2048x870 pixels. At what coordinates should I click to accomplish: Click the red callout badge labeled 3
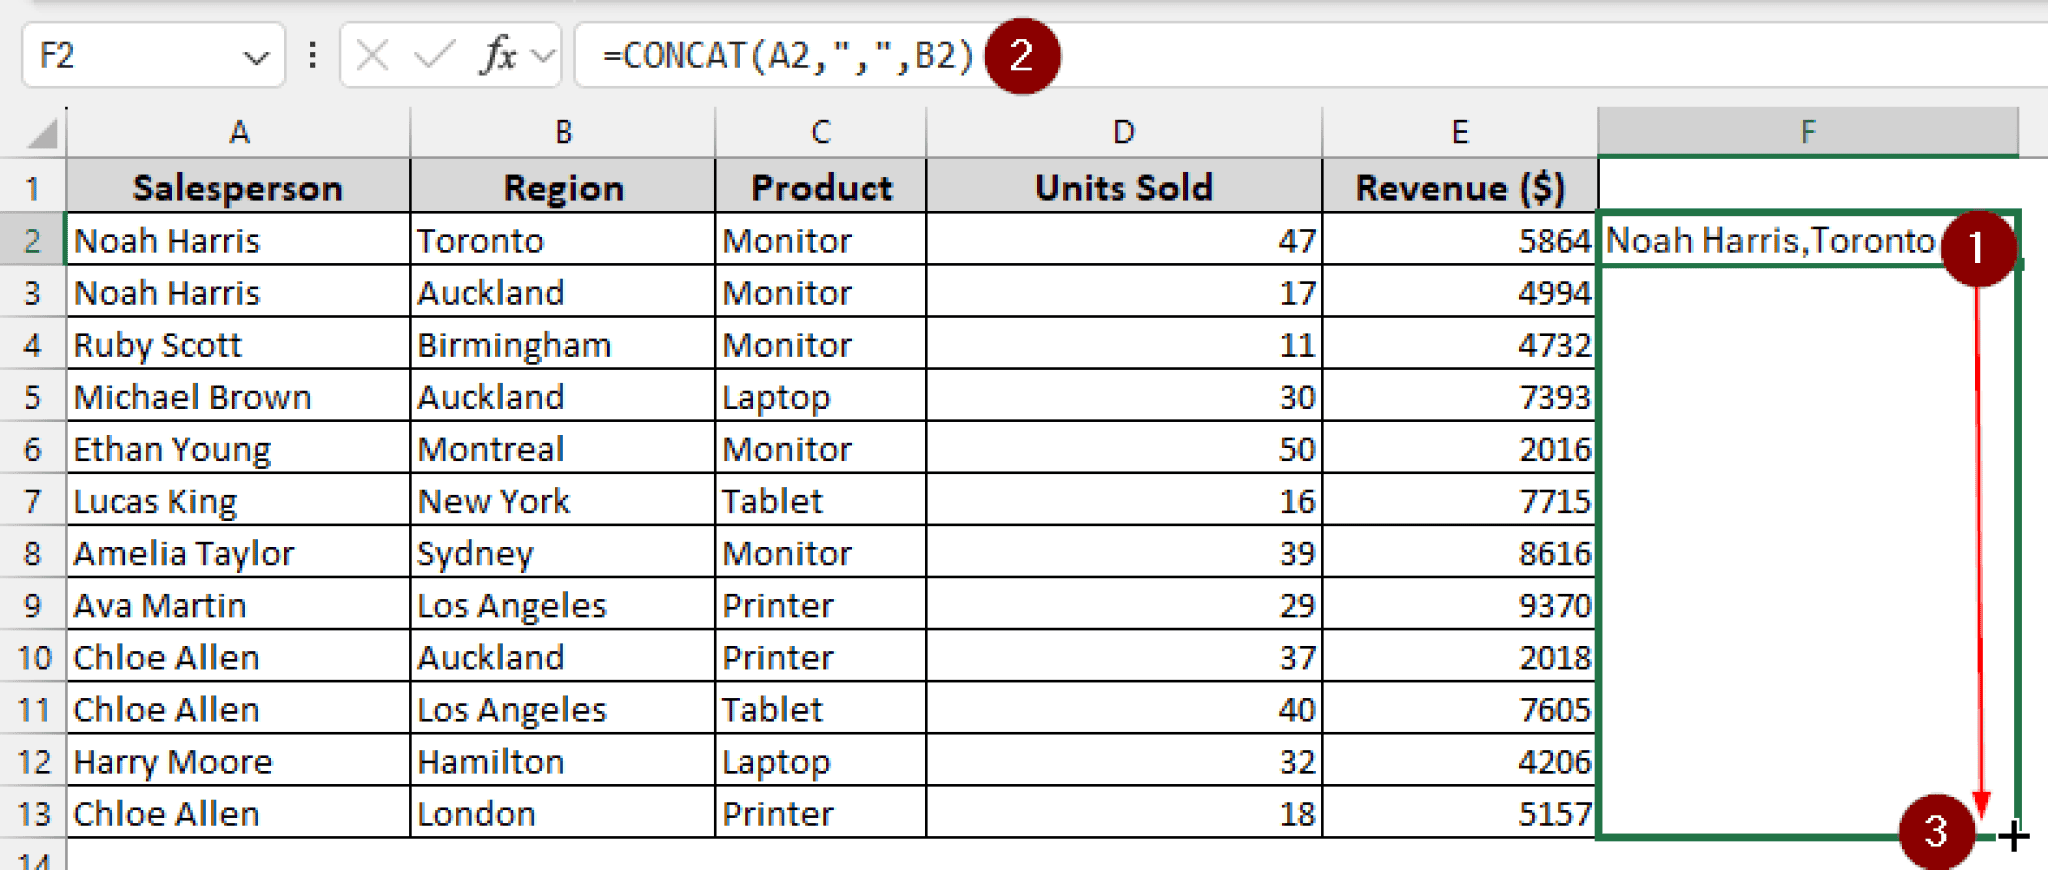pos(1938,828)
